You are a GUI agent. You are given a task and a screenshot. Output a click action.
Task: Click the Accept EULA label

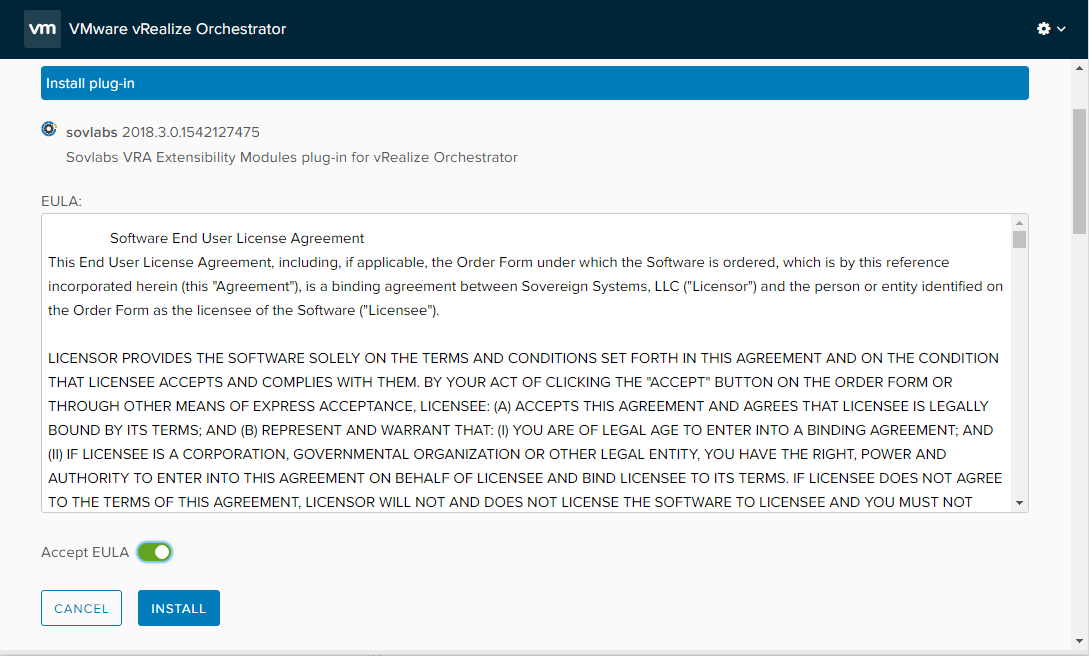(85, 552)
